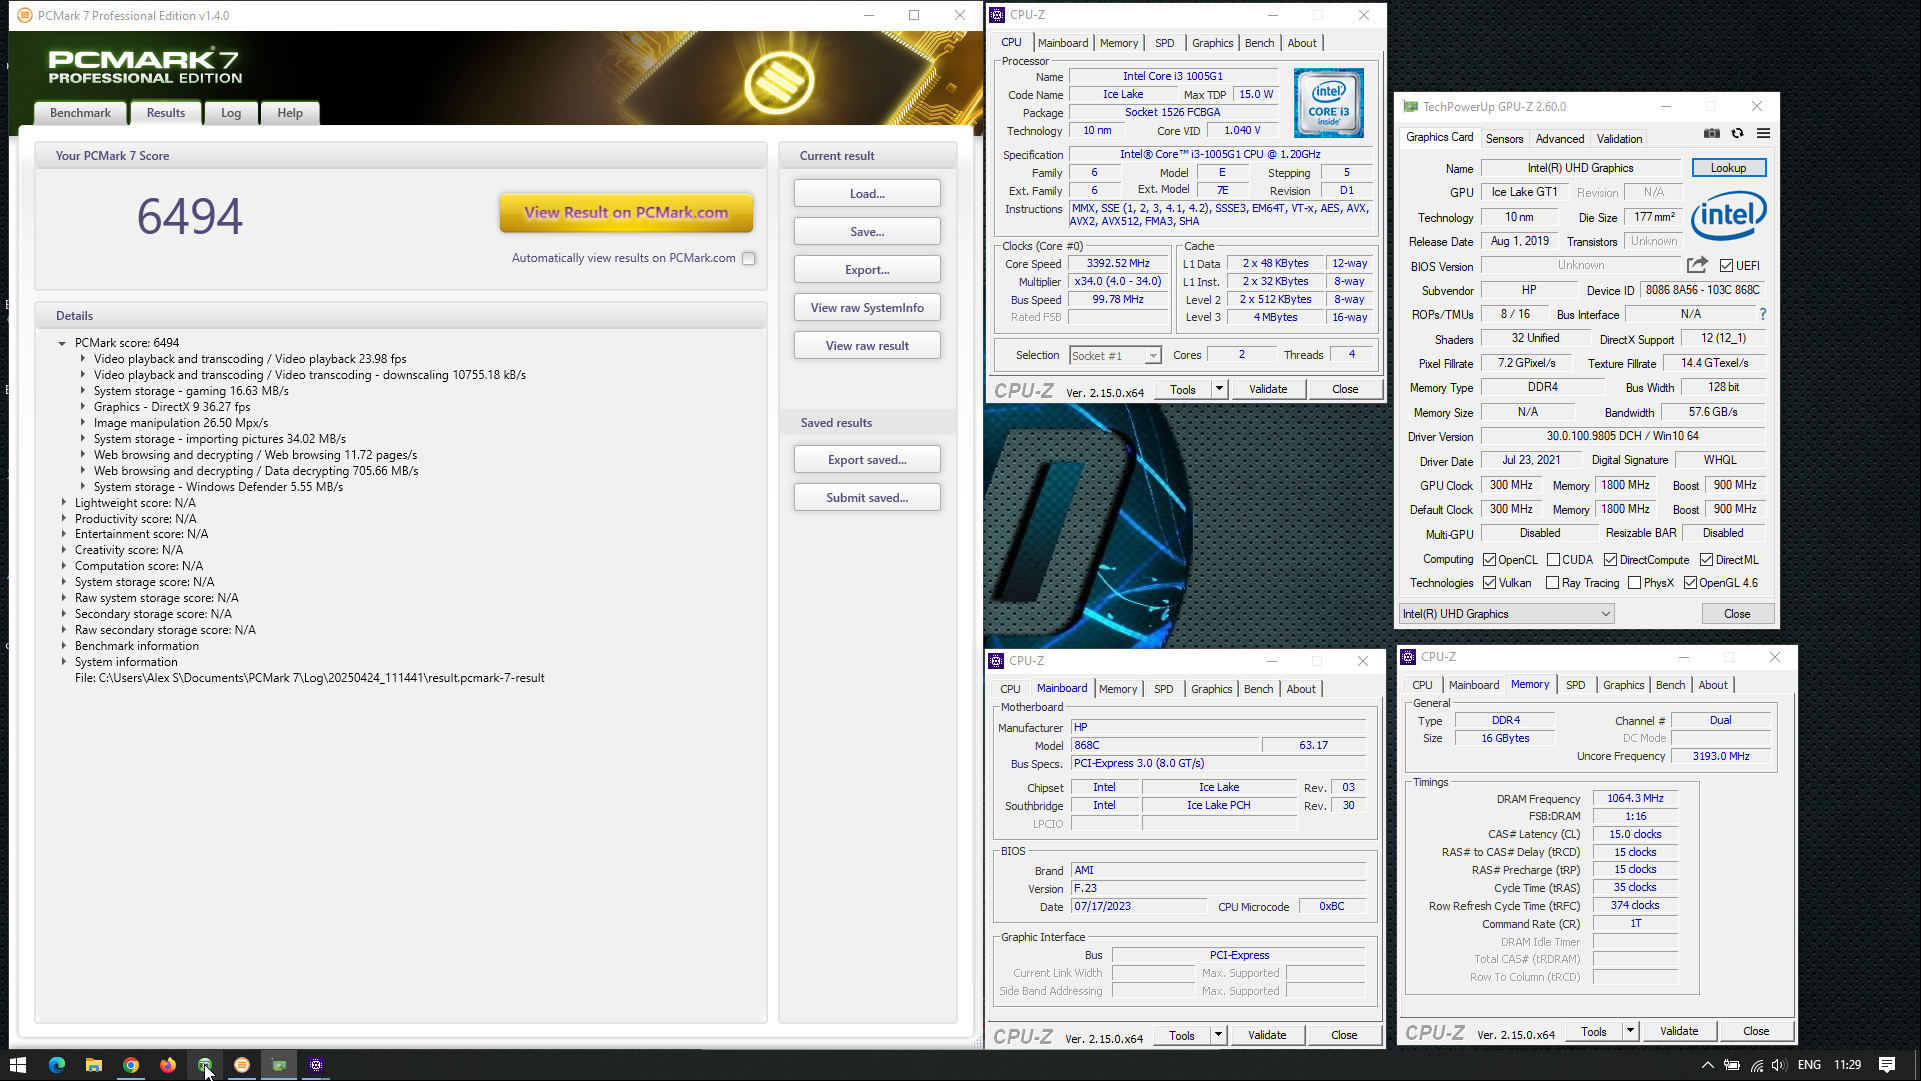Click the Intel logo in GPU-Z
Image resolution: width=1921 pixels, height=1081 pixels.
coord(1728,215)
